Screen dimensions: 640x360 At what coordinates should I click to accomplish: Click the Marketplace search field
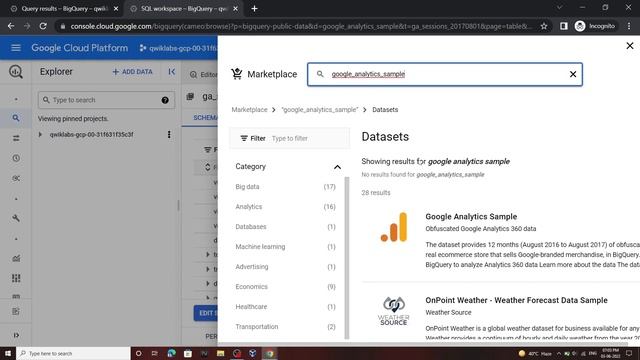click(x=445, y=74)
